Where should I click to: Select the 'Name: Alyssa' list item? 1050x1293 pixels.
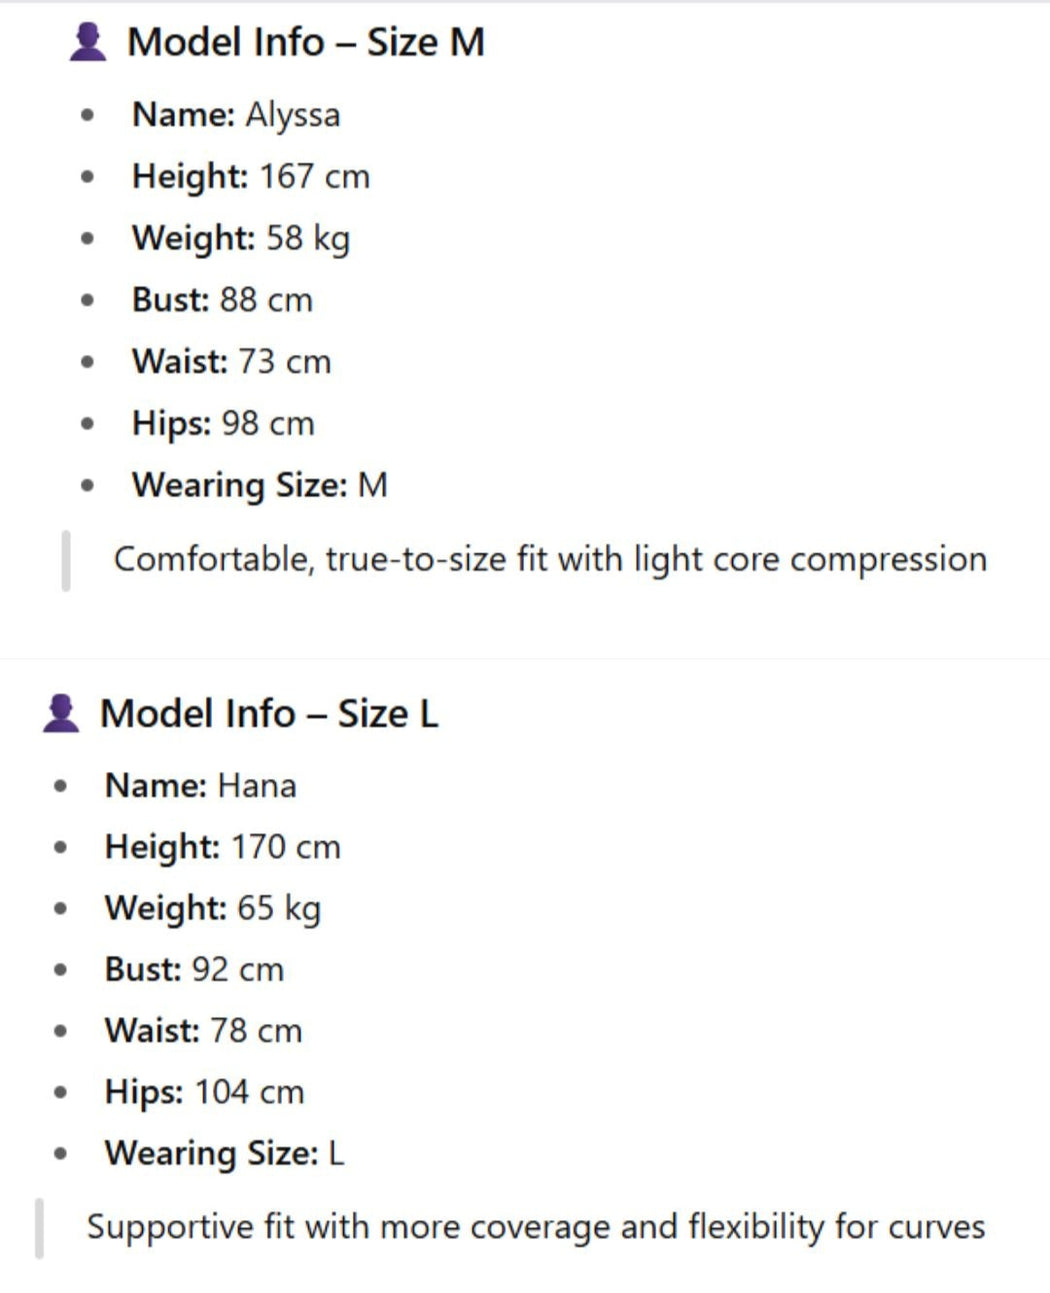[236, 115]
